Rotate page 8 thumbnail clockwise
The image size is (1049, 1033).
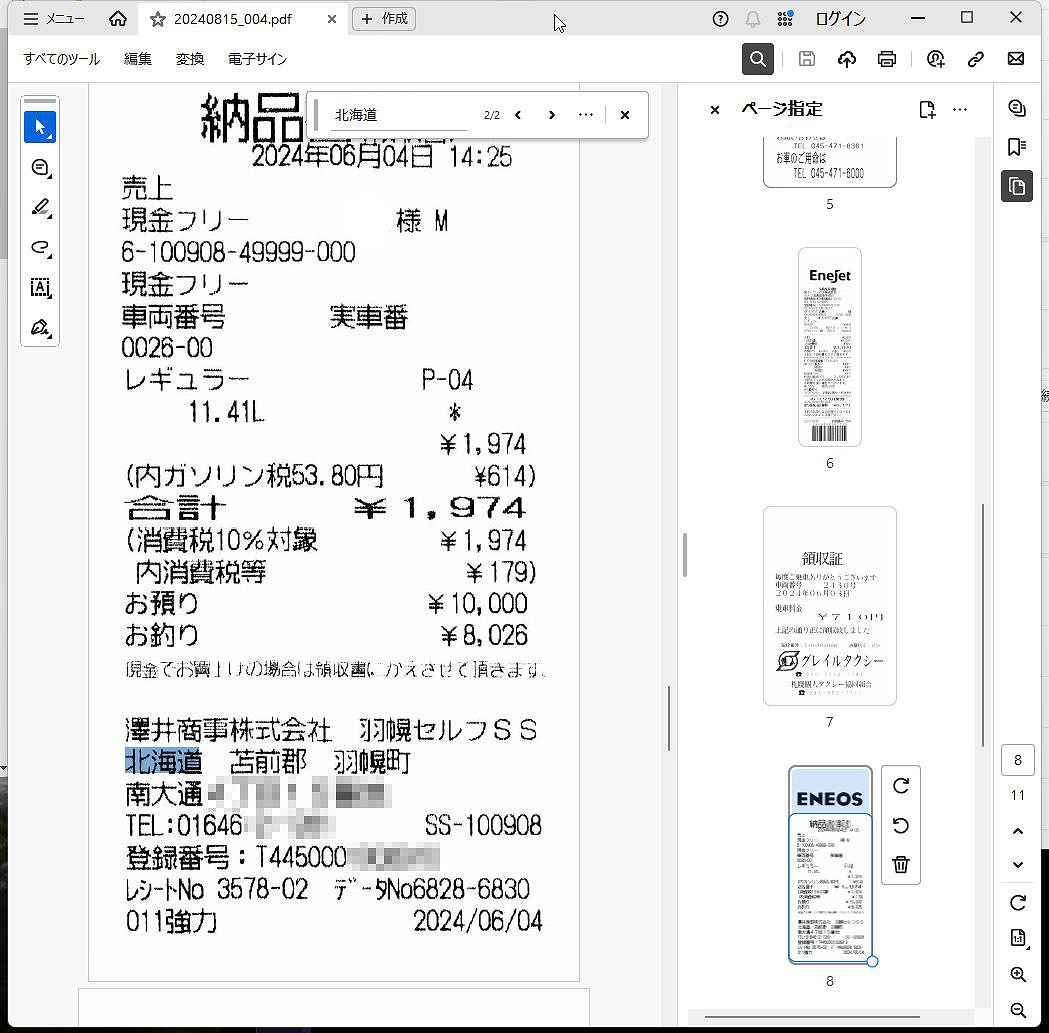901,786
